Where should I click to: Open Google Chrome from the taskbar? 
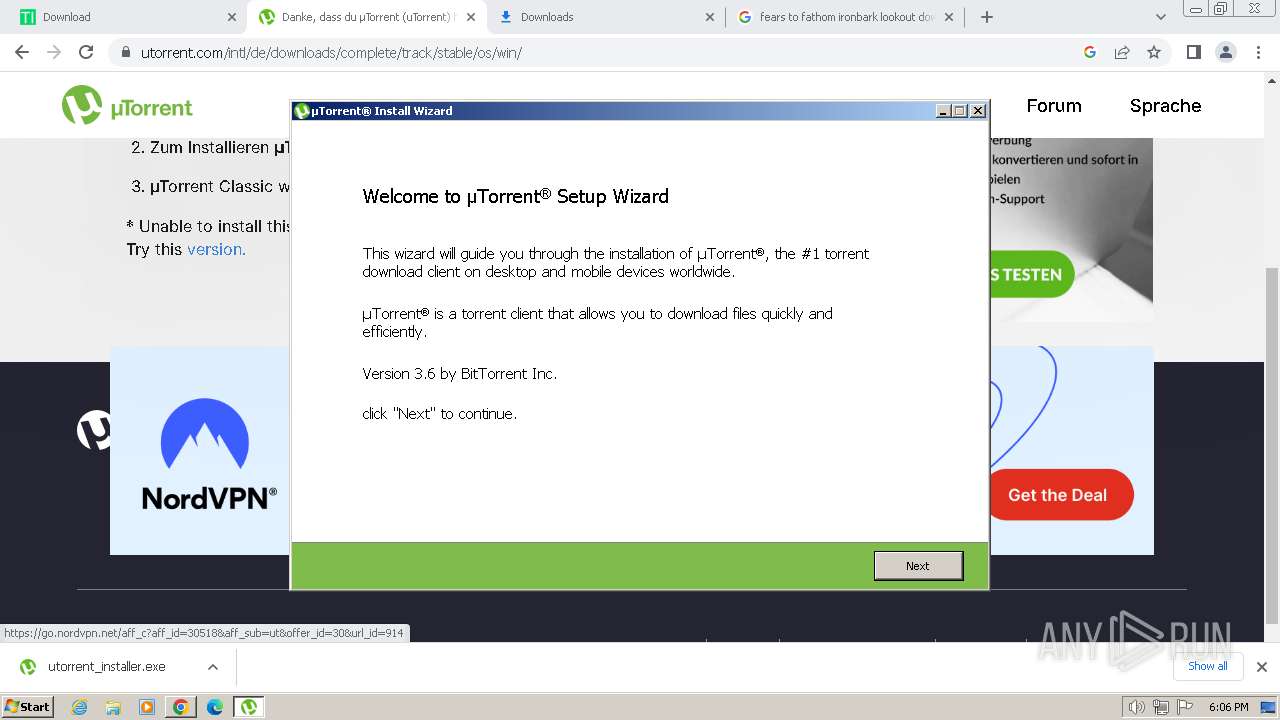(x=181, y=707)
